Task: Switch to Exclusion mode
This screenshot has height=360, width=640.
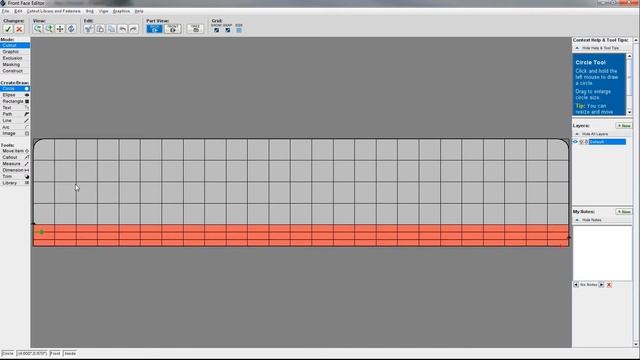Action: 15,58
